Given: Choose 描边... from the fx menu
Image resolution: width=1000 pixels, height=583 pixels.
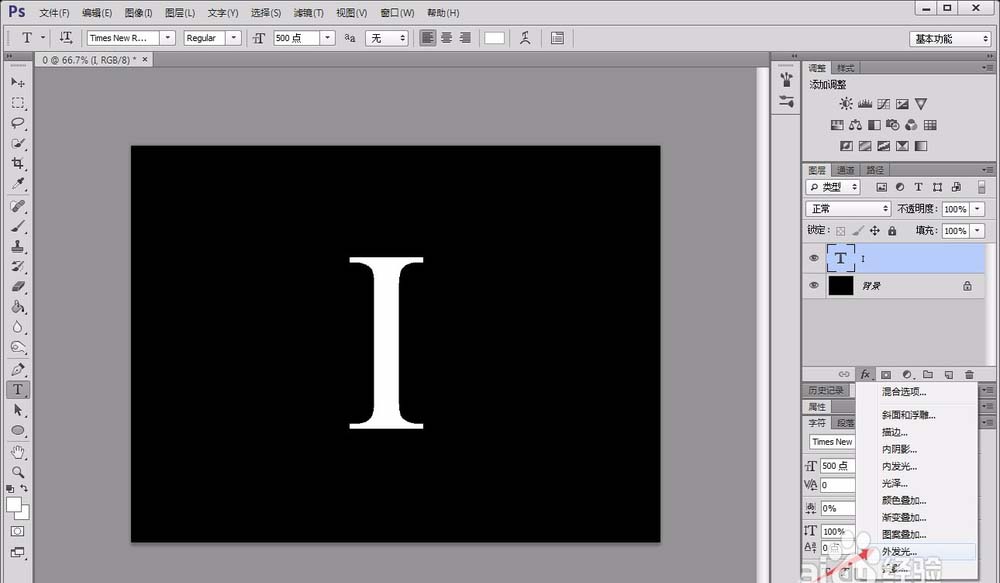Looking at the screenshot, I should [x=895, y=432].
